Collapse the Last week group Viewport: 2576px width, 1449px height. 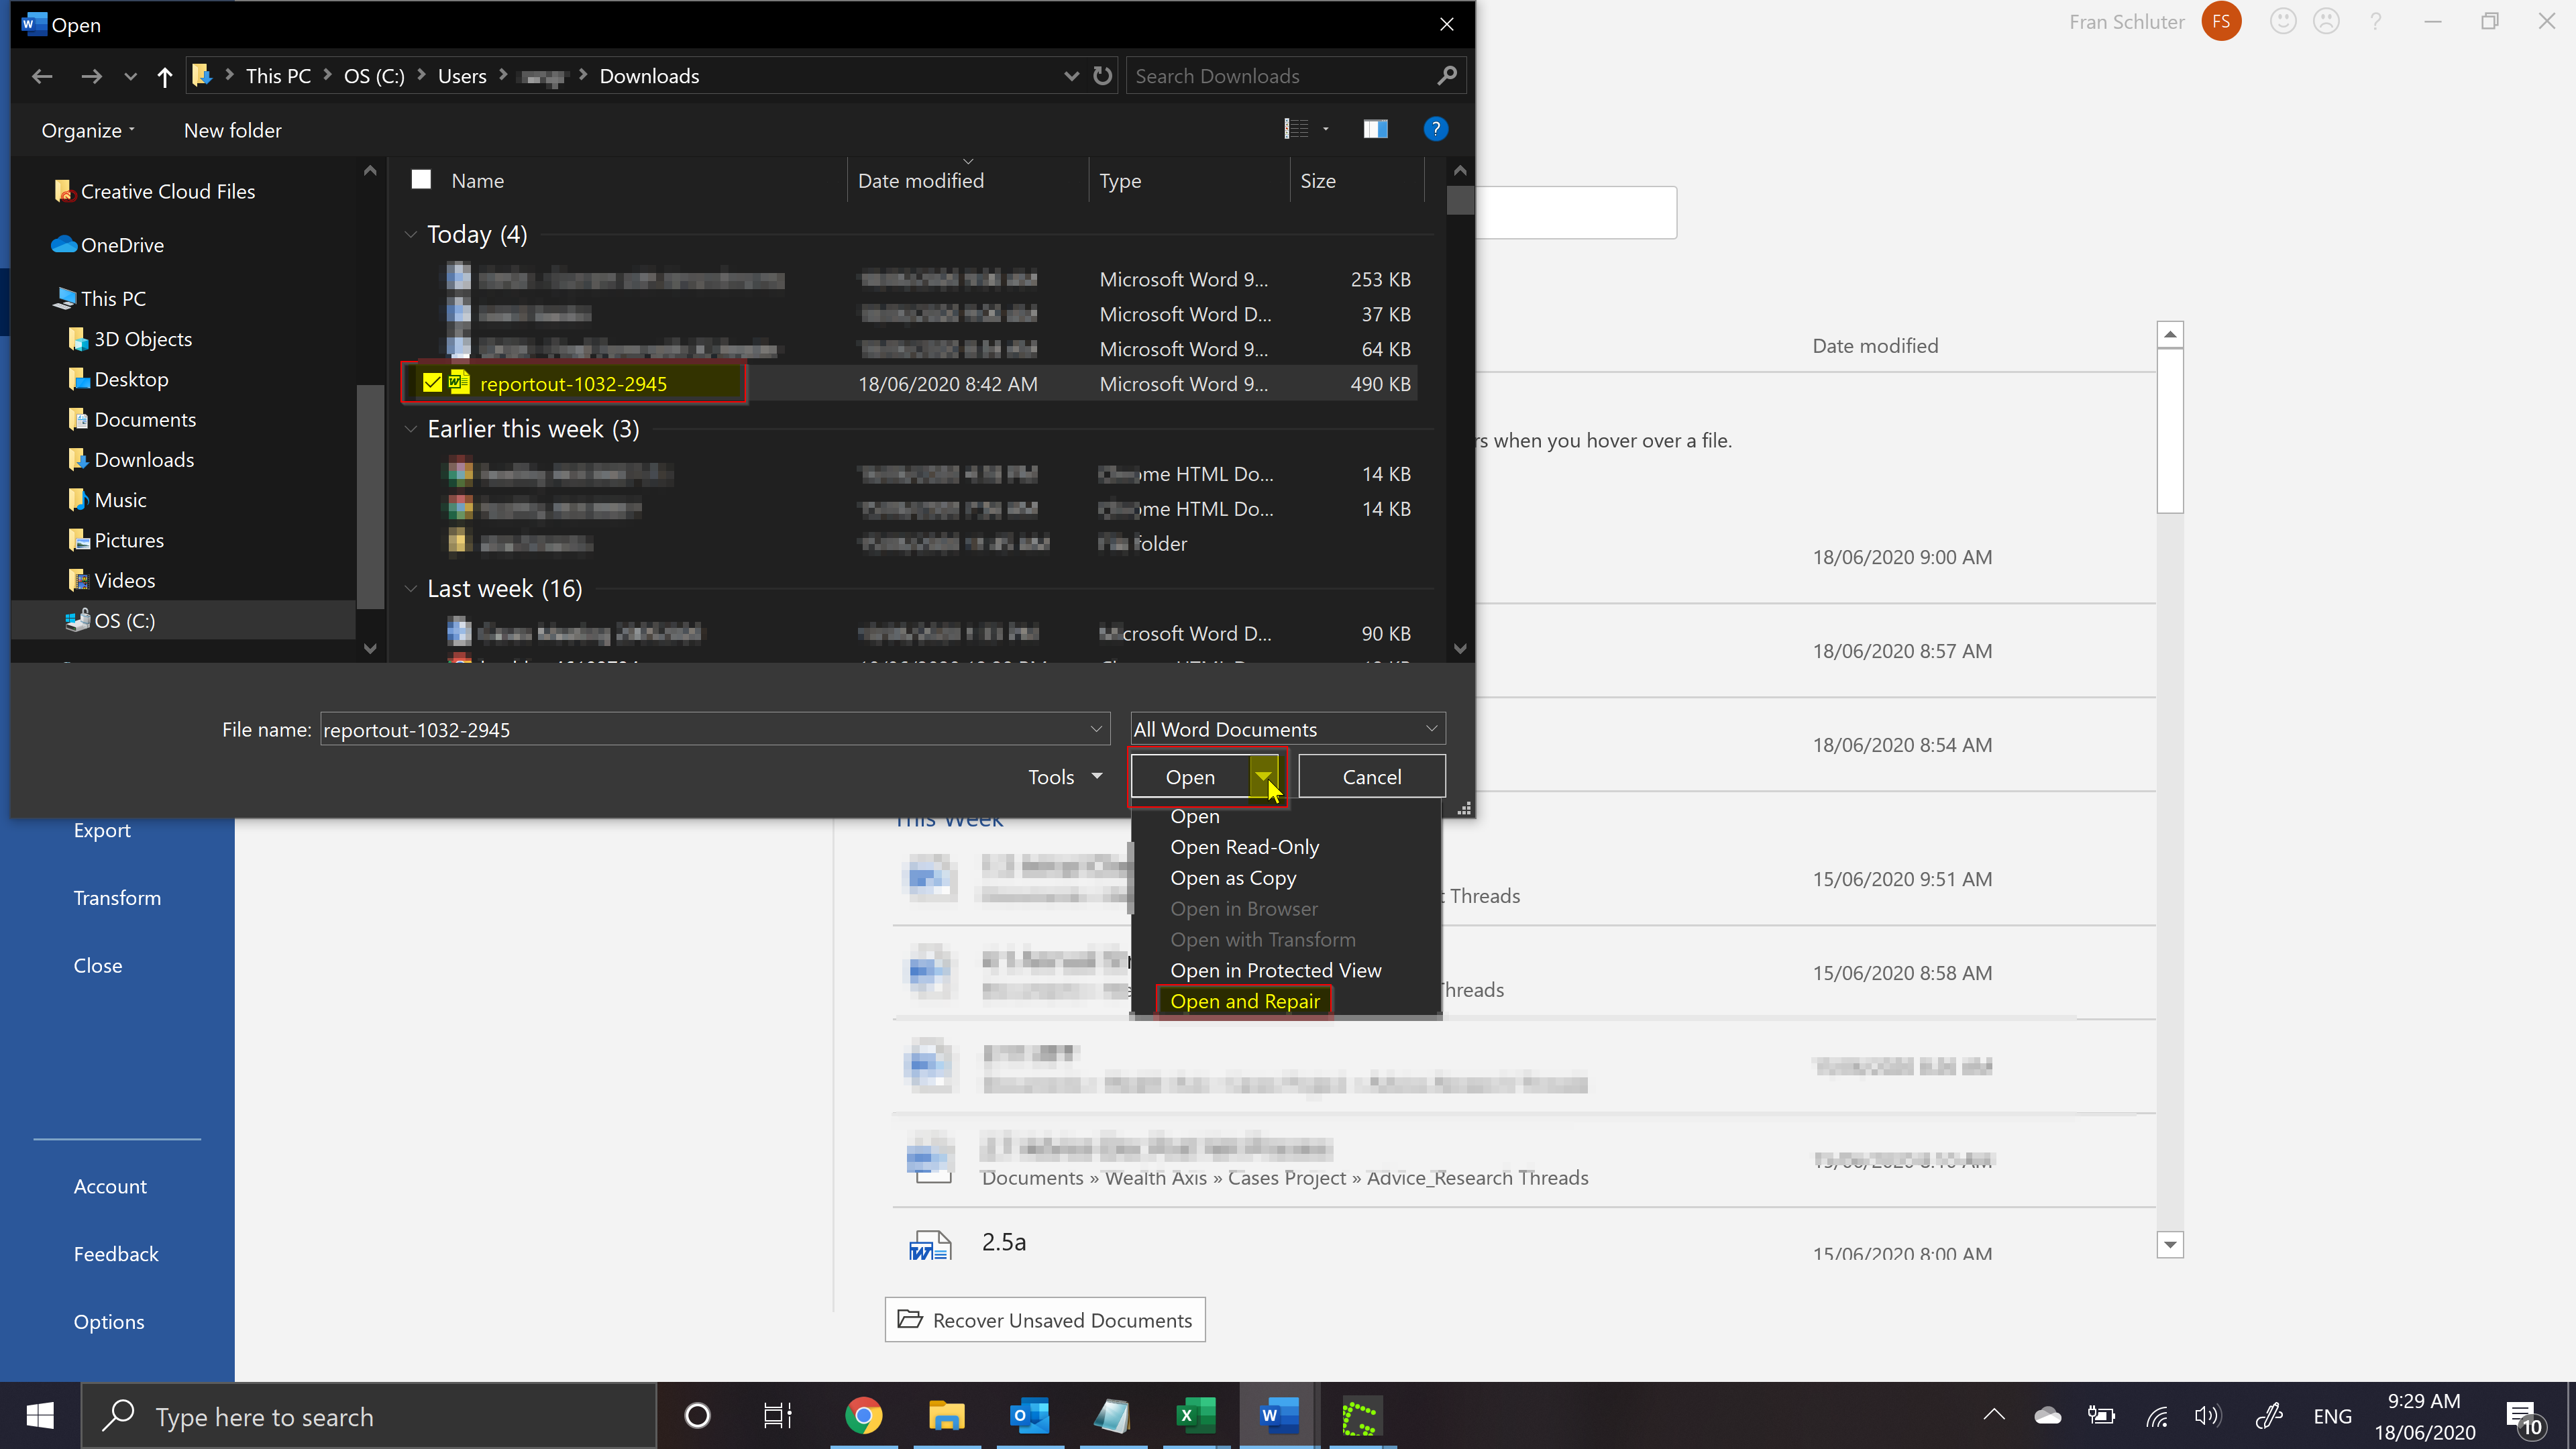pos(410,589)
